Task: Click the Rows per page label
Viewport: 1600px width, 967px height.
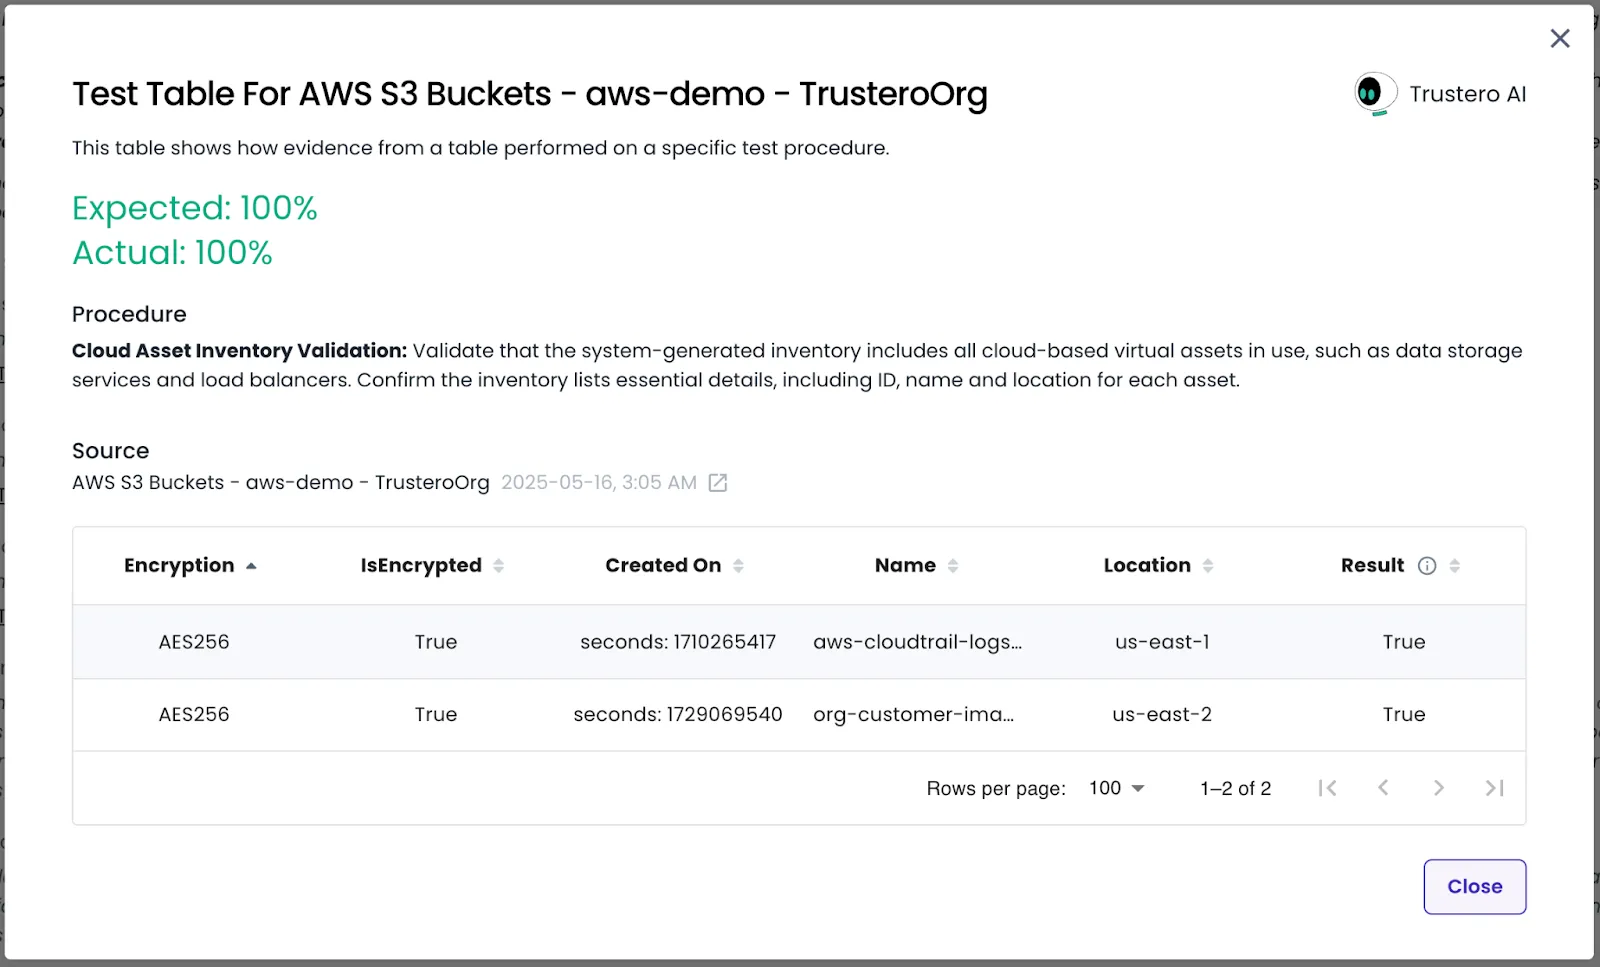Action: (x=996, y=788)
